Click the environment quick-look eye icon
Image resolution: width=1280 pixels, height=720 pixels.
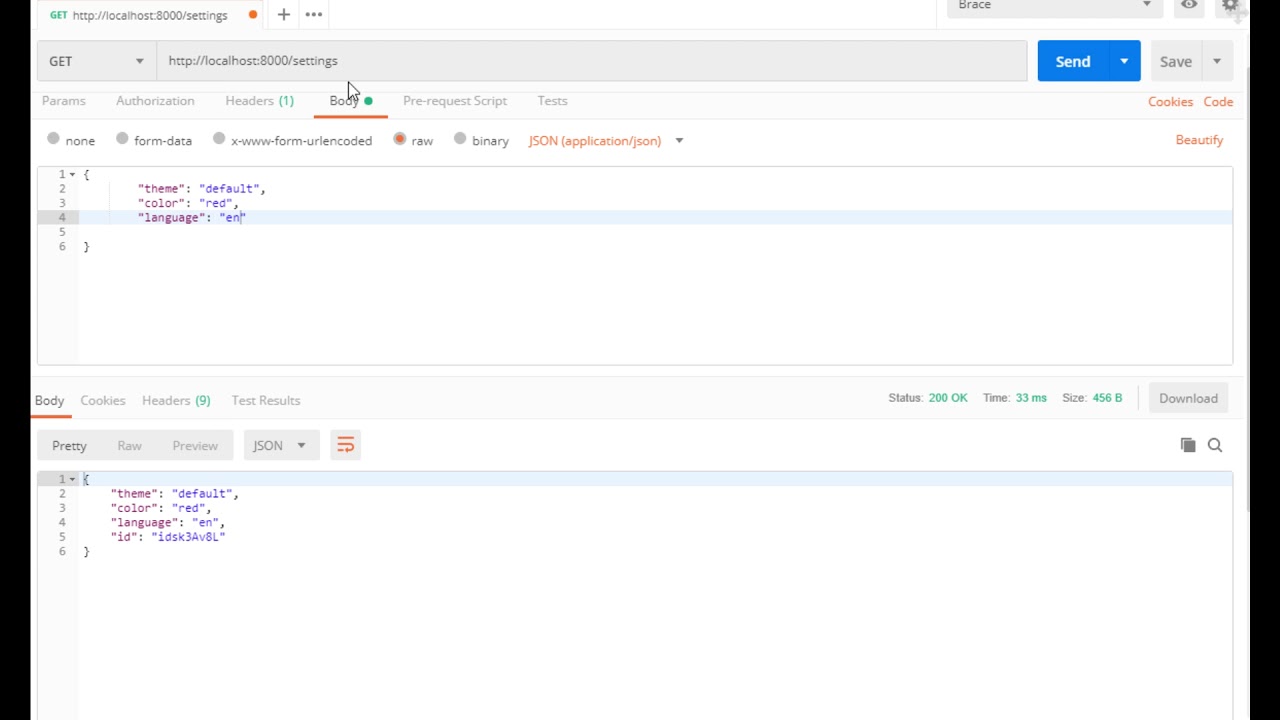(1189, 5)
